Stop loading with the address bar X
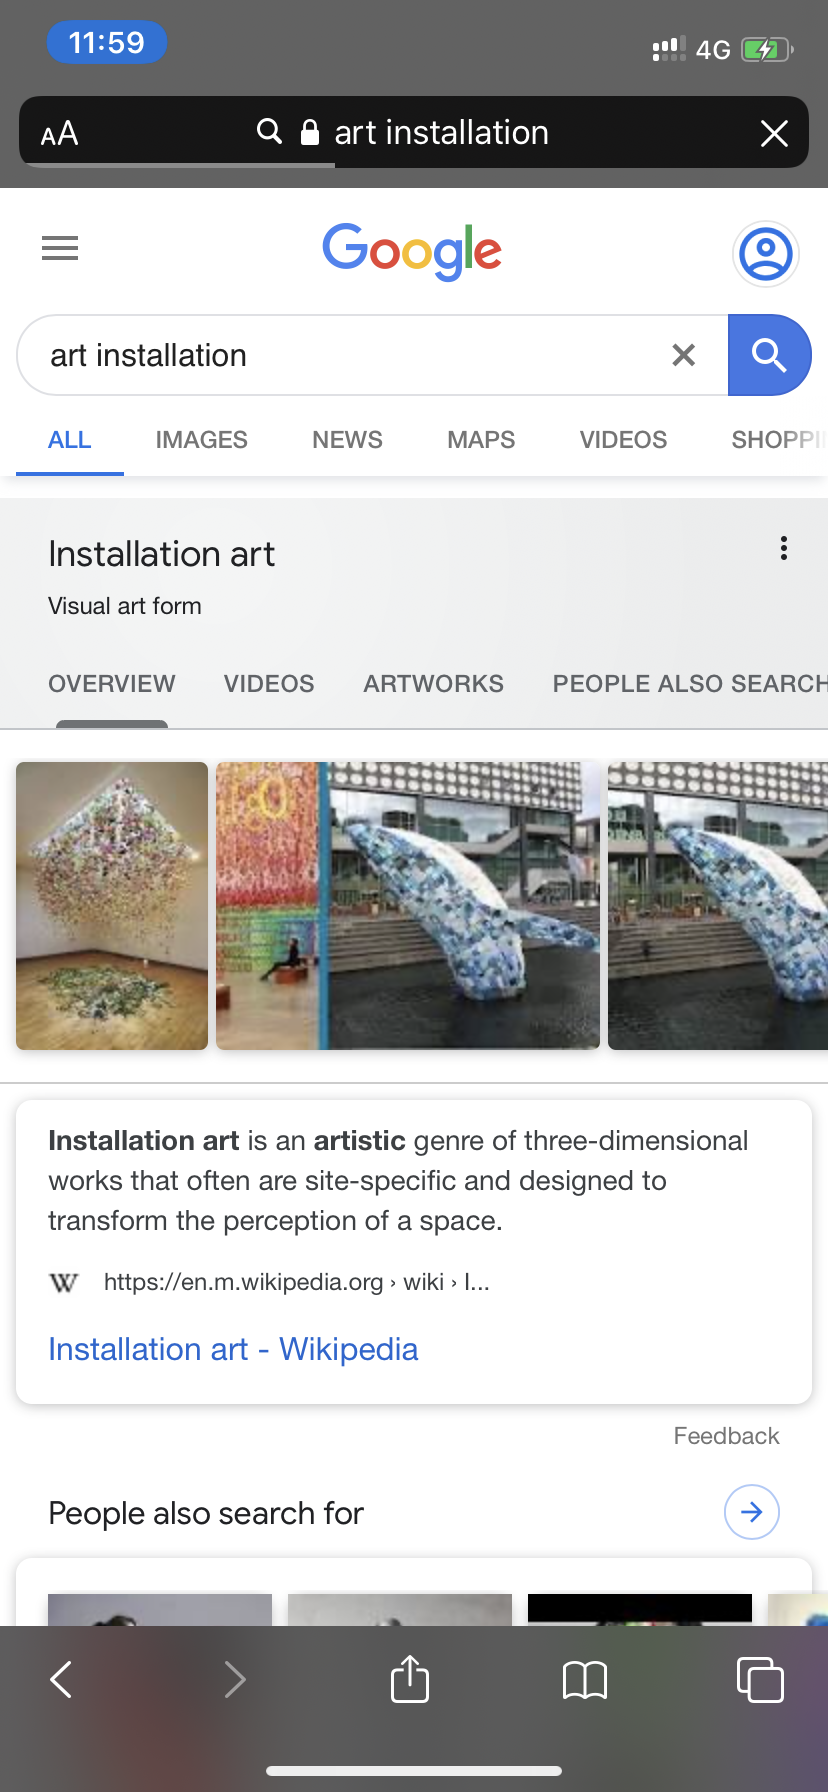This screenshot has width=828, height=1792. pos(774,133)
